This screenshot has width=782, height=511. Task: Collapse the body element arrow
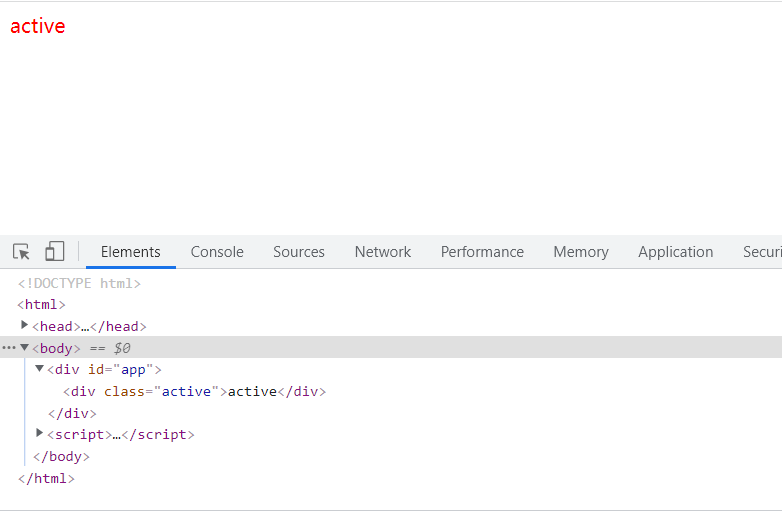[24, 347]
